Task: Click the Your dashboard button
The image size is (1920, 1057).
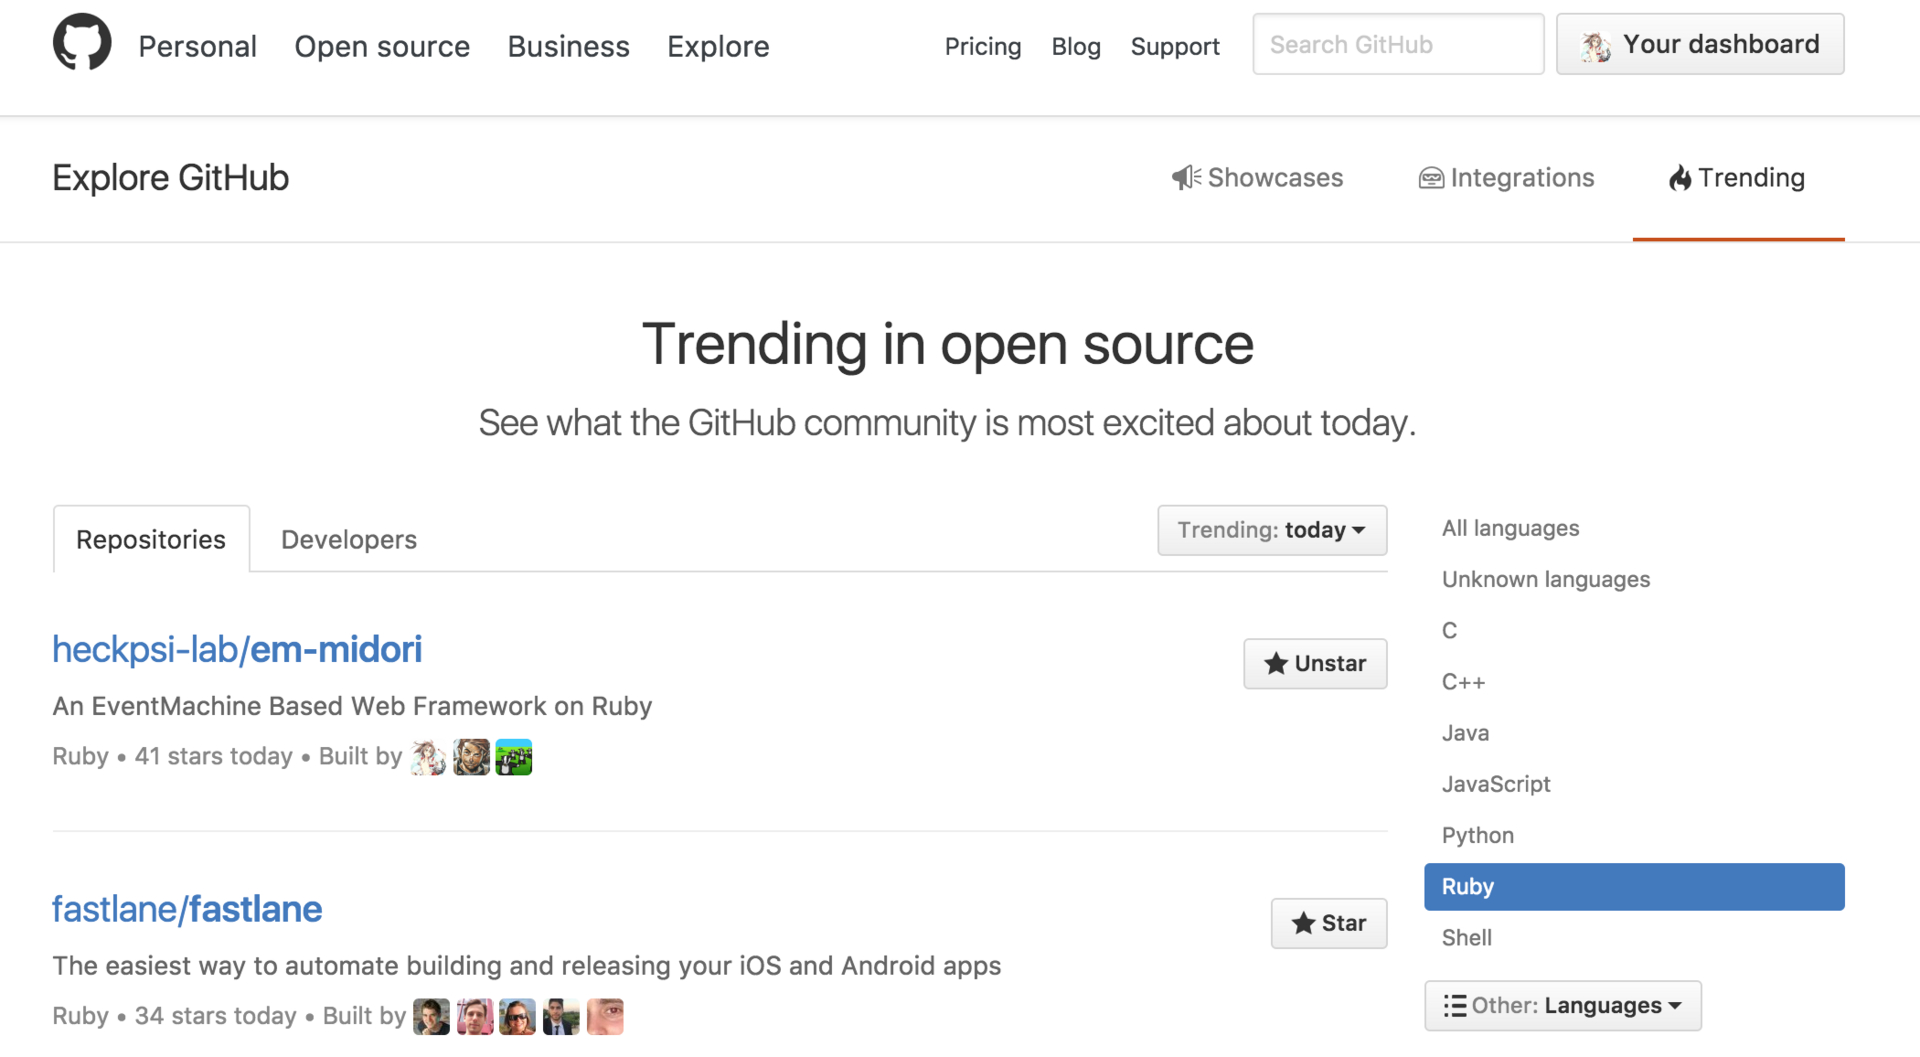Action: (x=1700, y=44)
